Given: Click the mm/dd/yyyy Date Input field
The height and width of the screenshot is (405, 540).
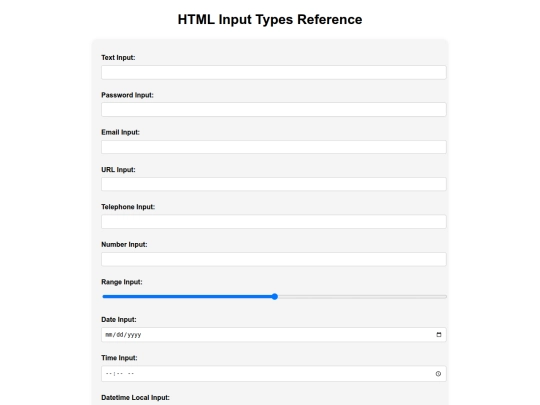Looking at the screenshot, I should tap(274, 335).
